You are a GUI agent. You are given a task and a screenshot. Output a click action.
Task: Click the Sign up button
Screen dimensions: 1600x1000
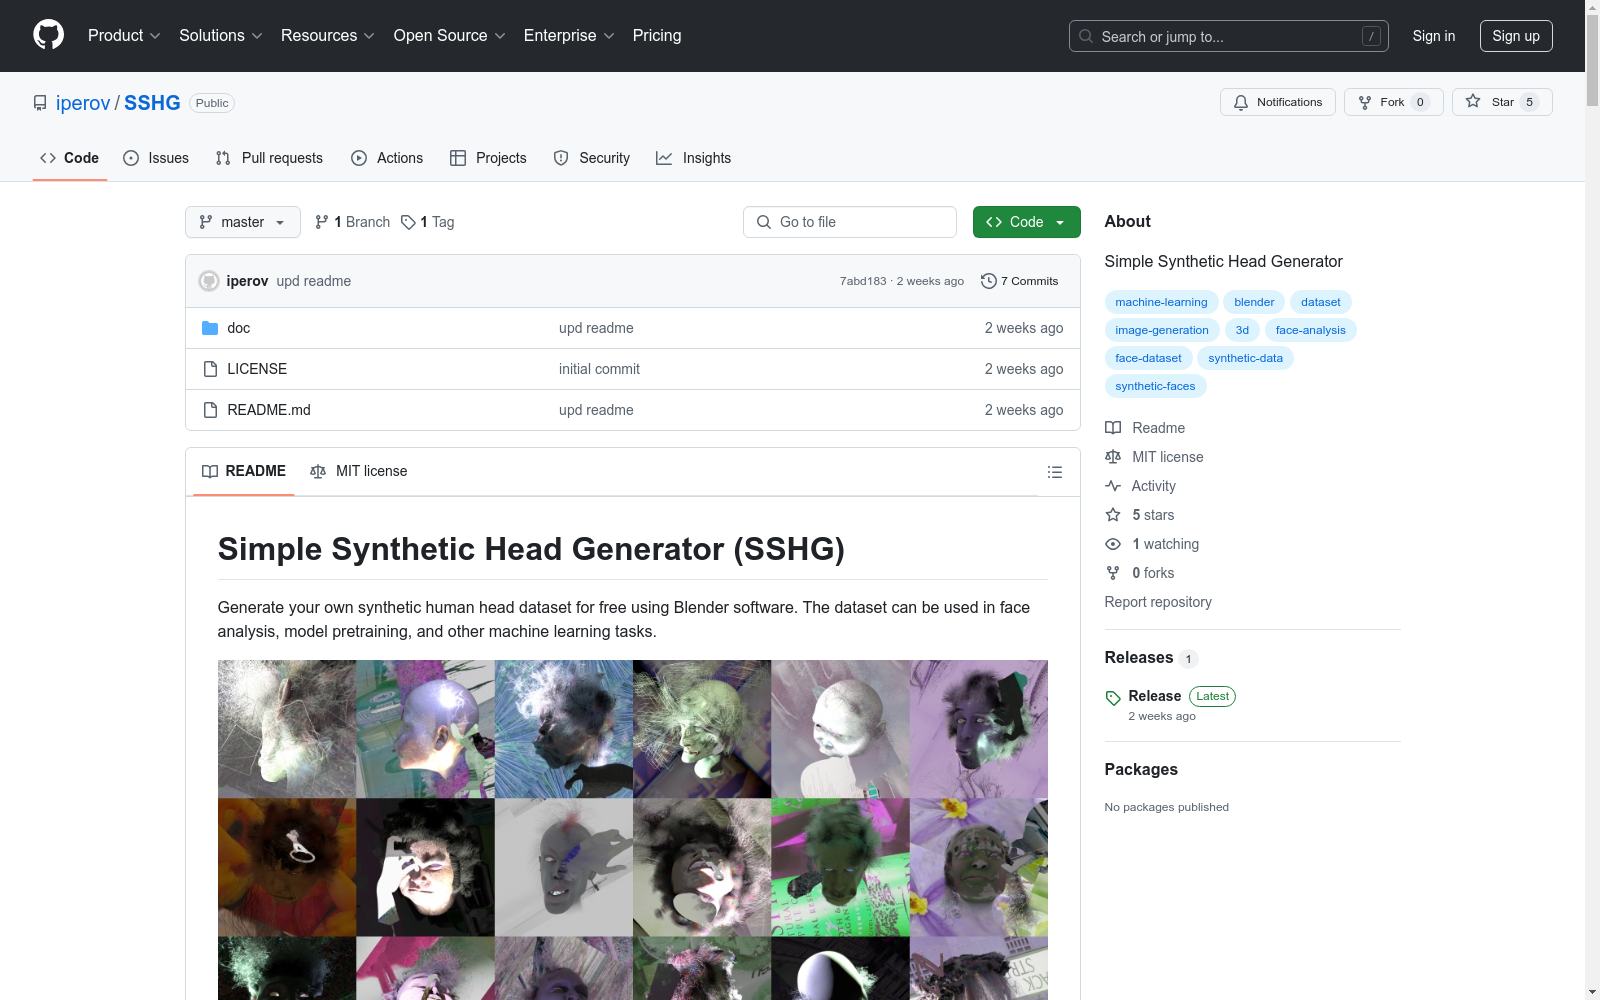pos(1516,36)
